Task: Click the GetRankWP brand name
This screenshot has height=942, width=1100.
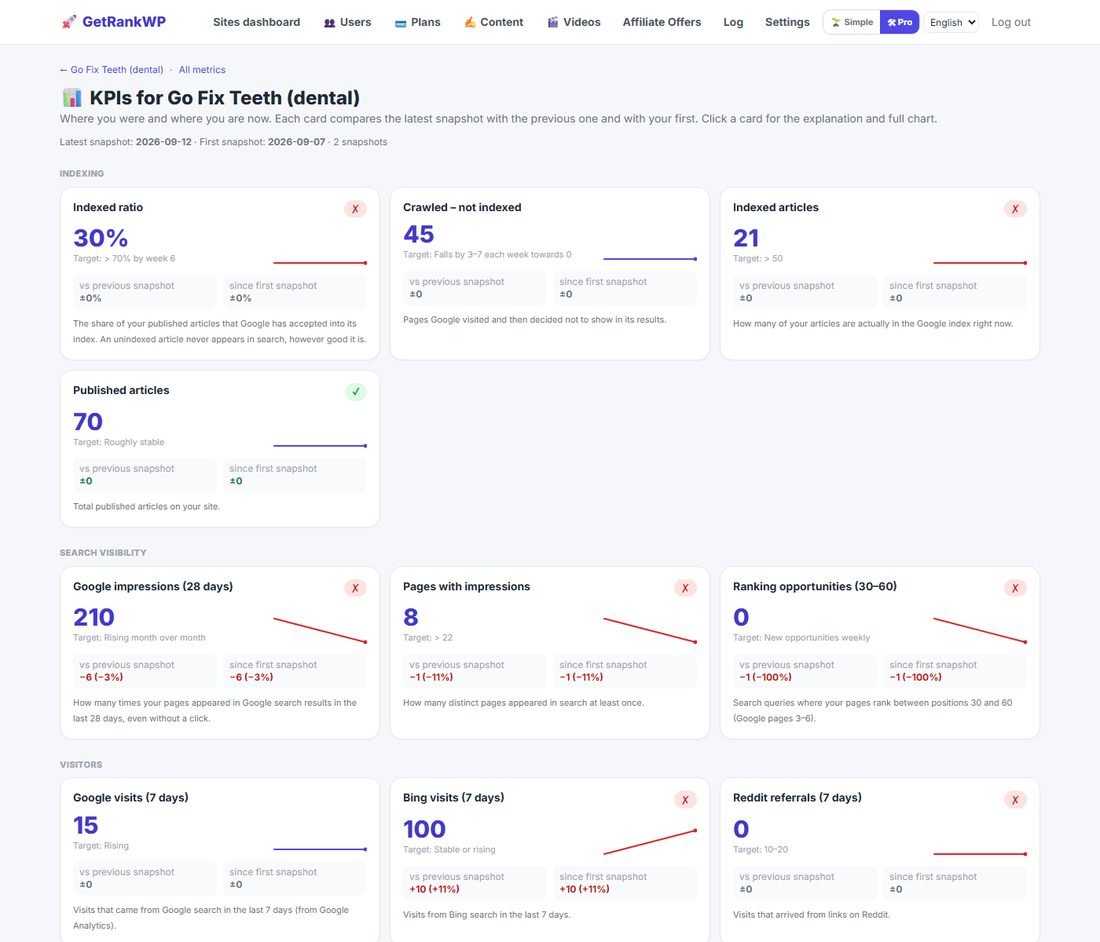Action: 124,22
